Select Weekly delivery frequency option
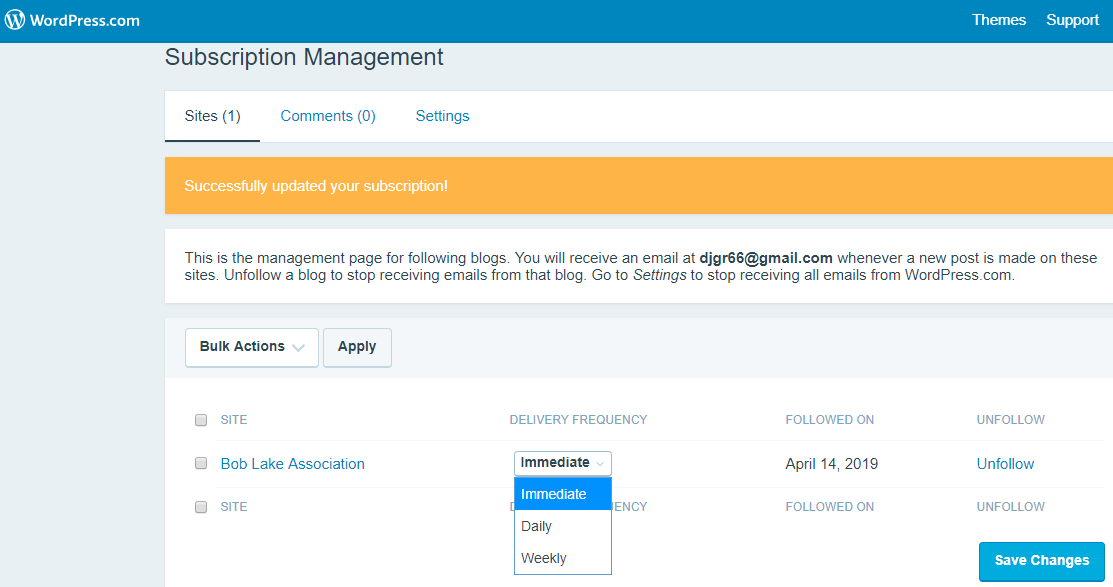 pos(544,558)
